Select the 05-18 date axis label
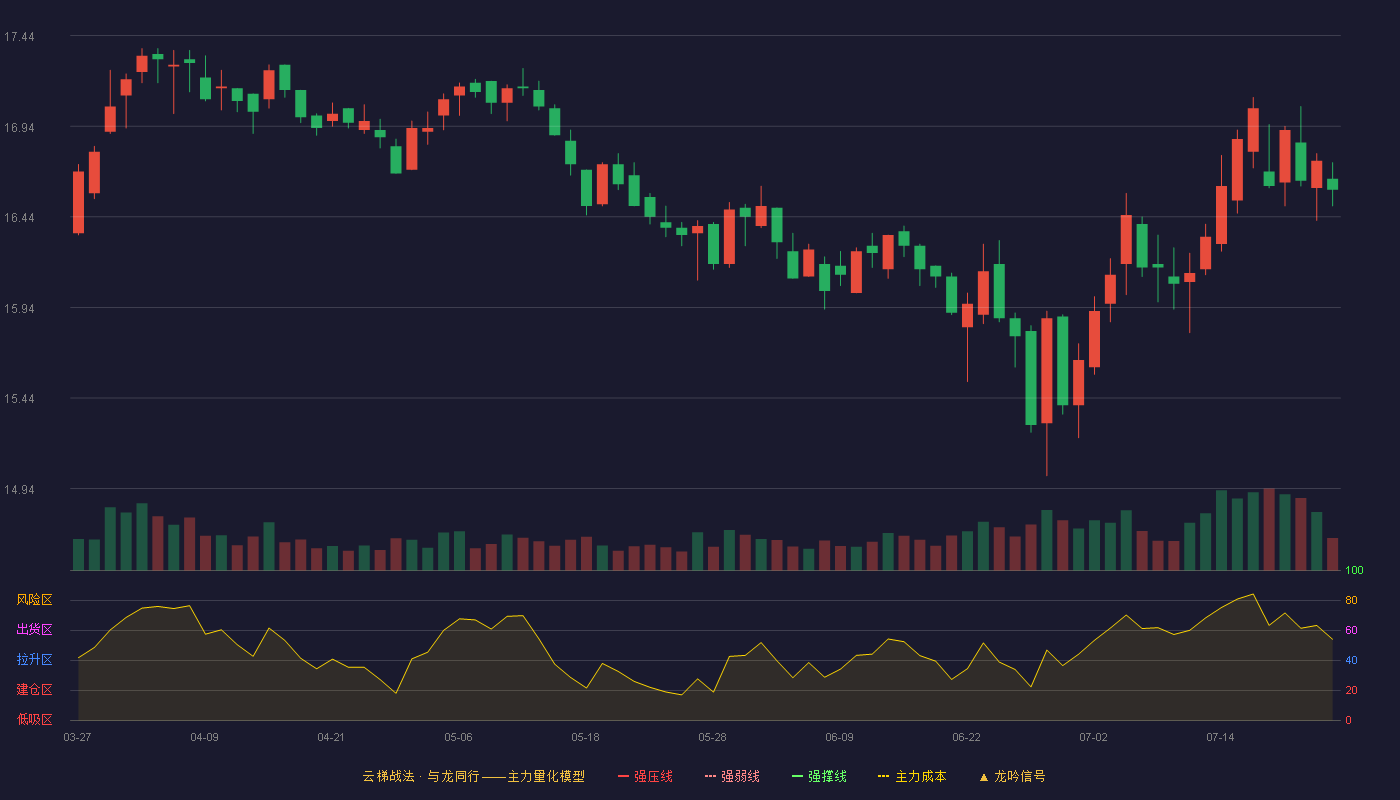Viewport: 1400px width, 800px height. [585, 737]
